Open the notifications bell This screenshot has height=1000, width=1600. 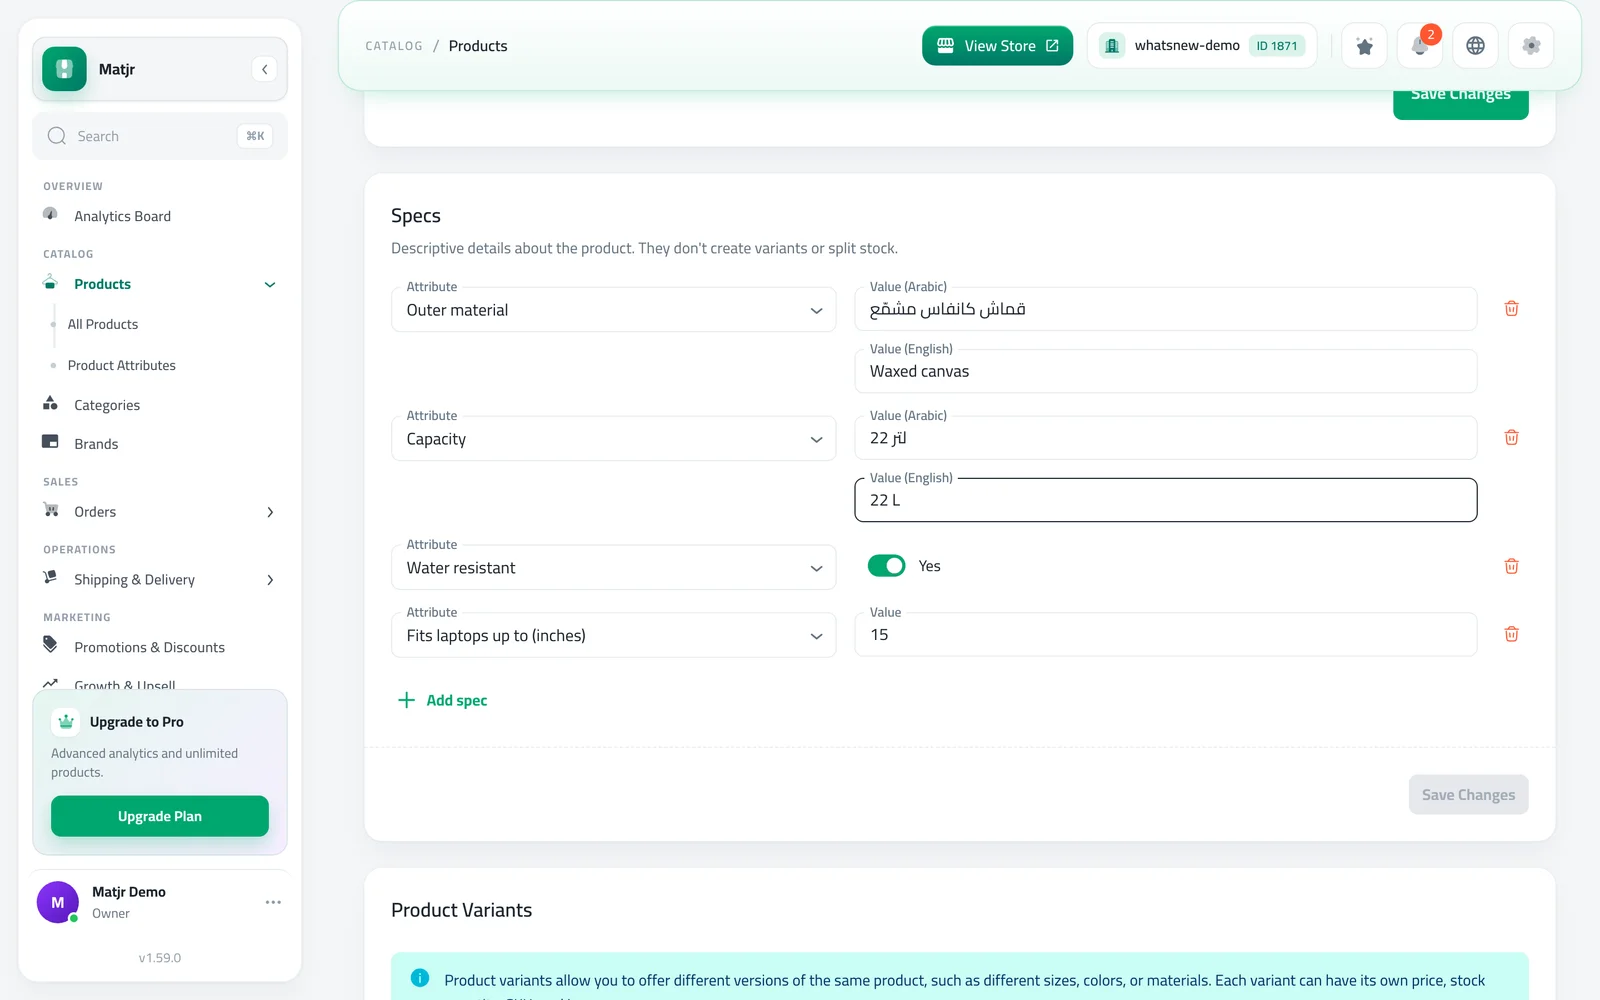[1420, 46]
